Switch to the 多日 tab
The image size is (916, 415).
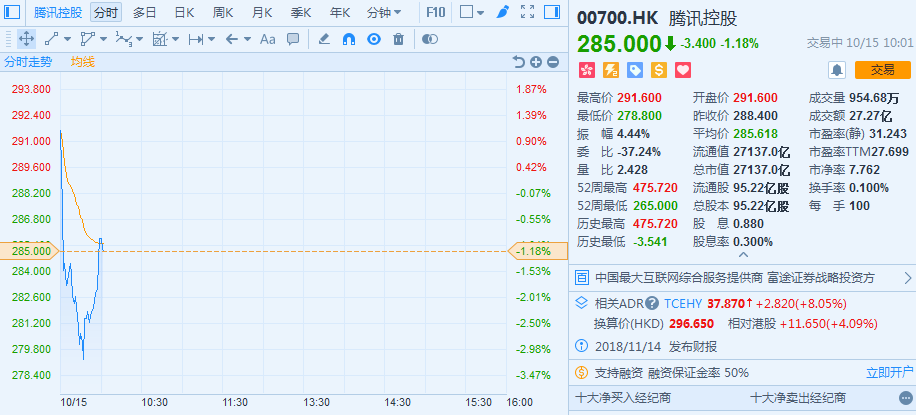(x=145, y=13)
